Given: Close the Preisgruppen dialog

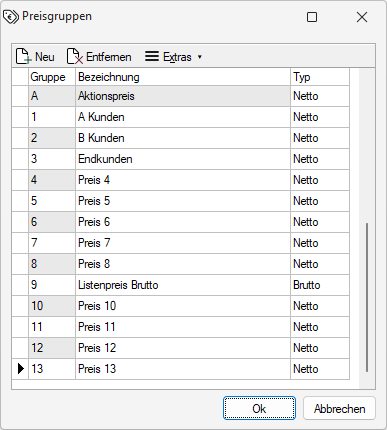Looking at the screenshot, I should [x=362, y=17].
